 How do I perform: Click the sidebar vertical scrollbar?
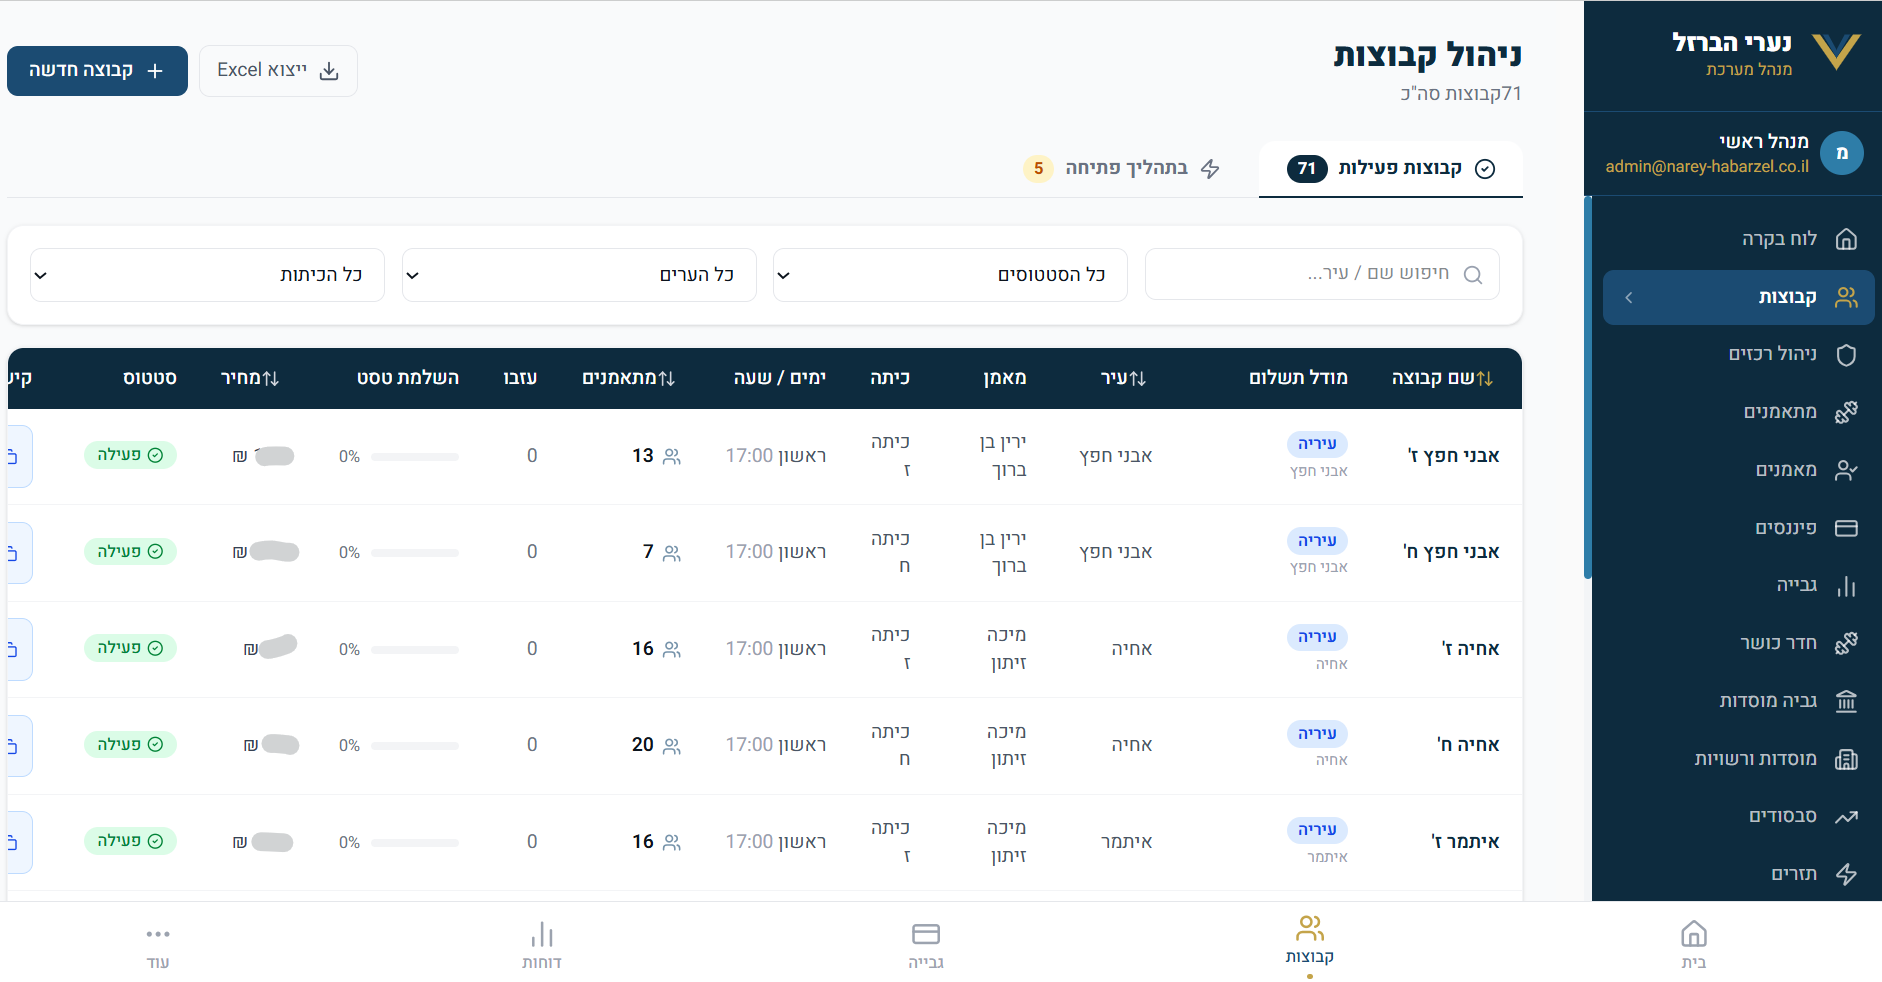point(1588,388)
